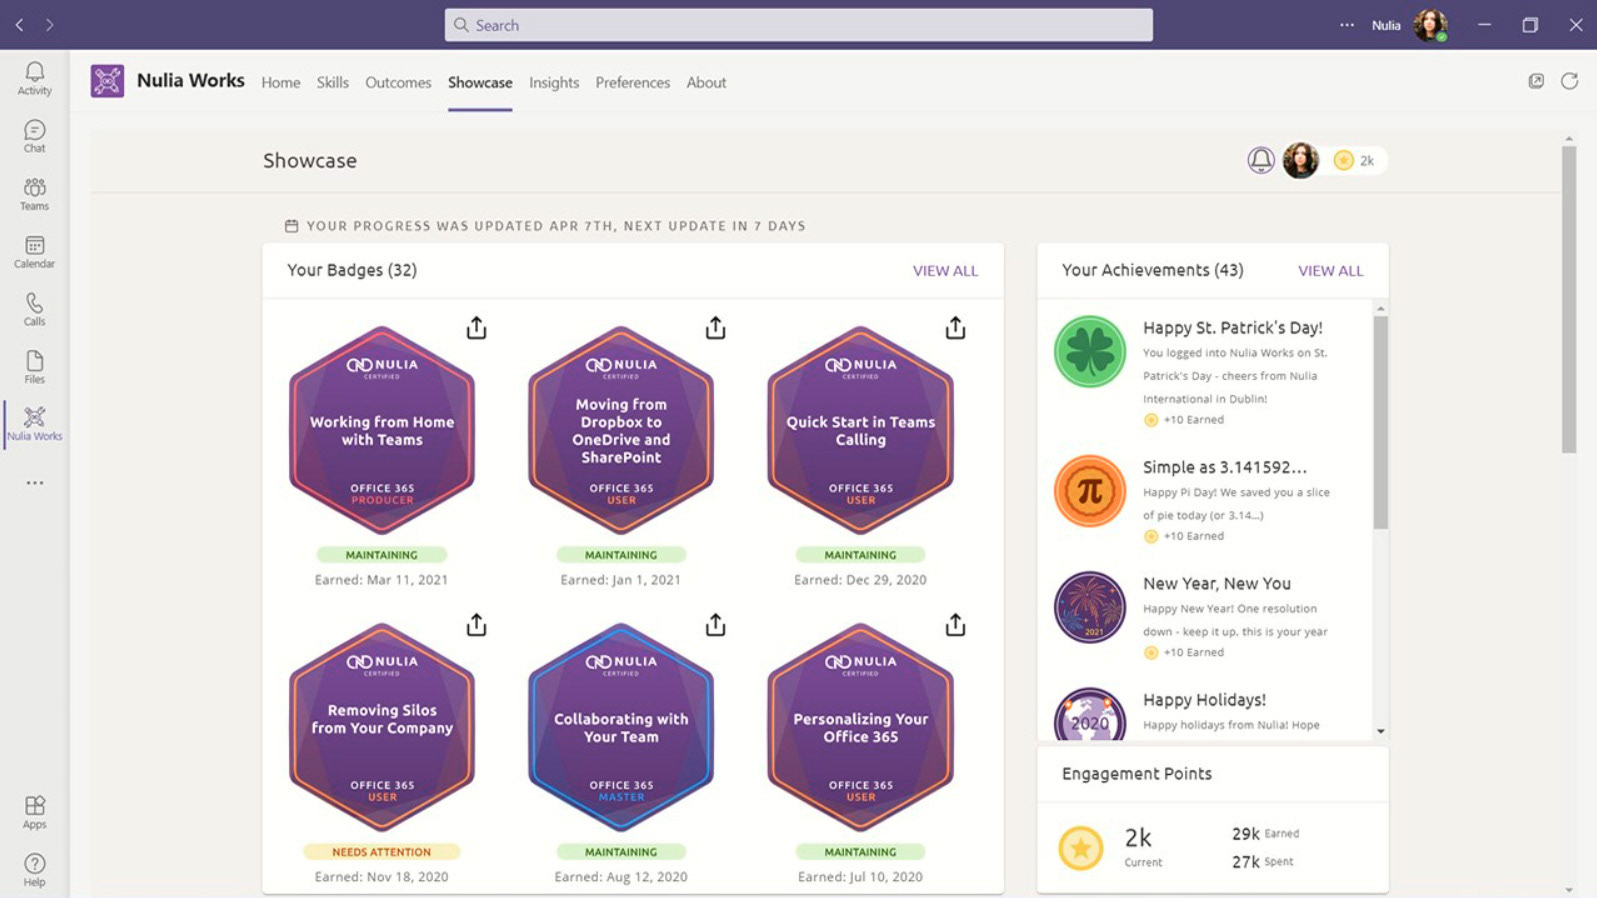The image size is (1597, 898).
Task: Switch to the Home tab
Action: (281, 82)
